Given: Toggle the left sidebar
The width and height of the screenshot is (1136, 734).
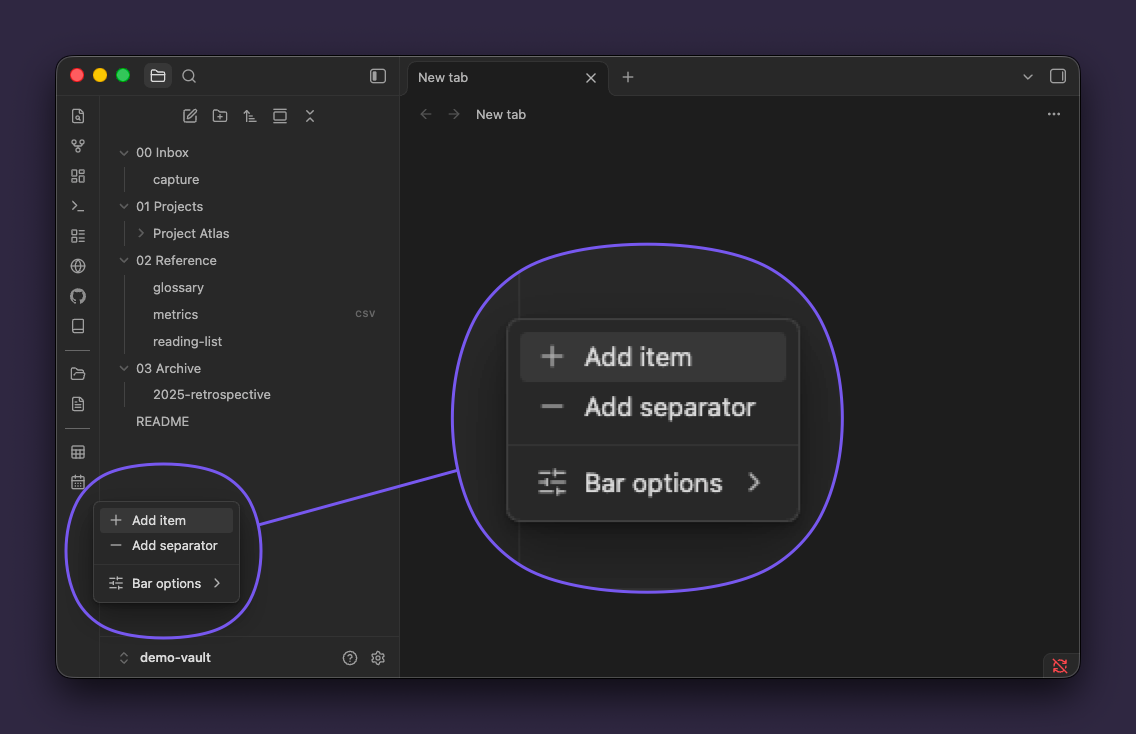Looking at the screenshot, I should (378, 76).
